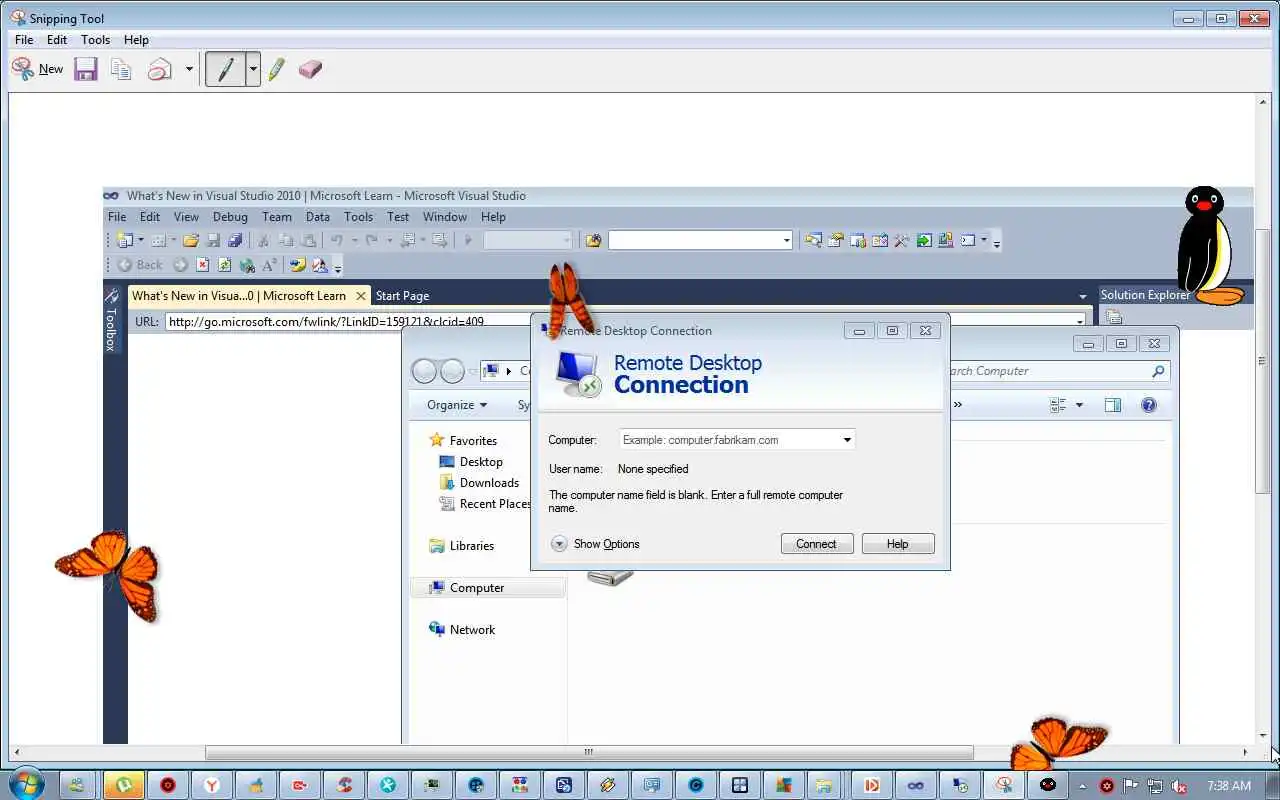
Task: Click the Solution Explorer panel header
Action: [1145, 295]
